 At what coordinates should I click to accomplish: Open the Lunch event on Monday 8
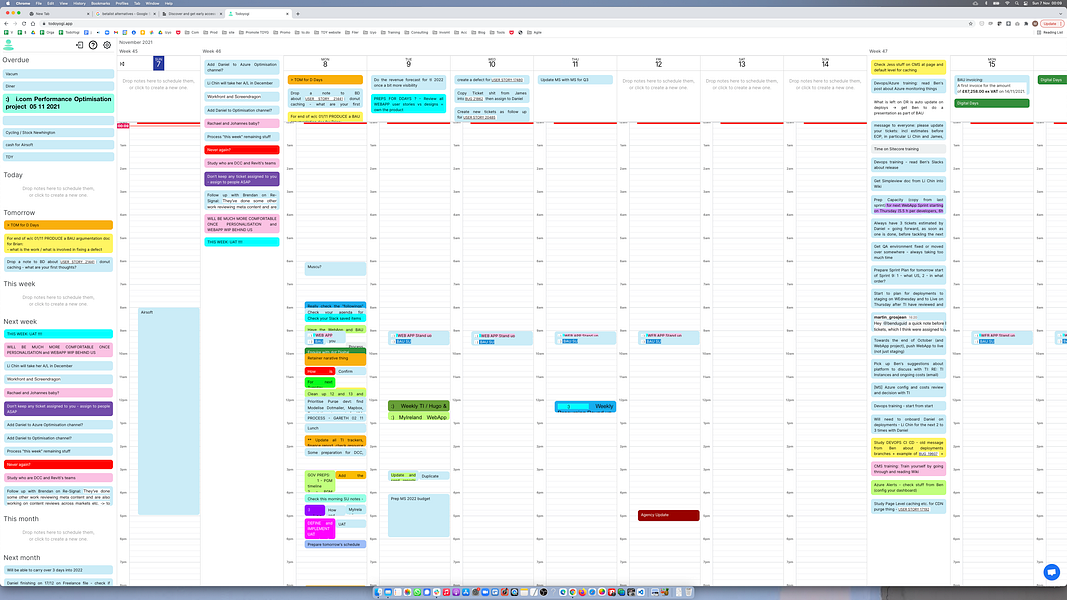335,429
